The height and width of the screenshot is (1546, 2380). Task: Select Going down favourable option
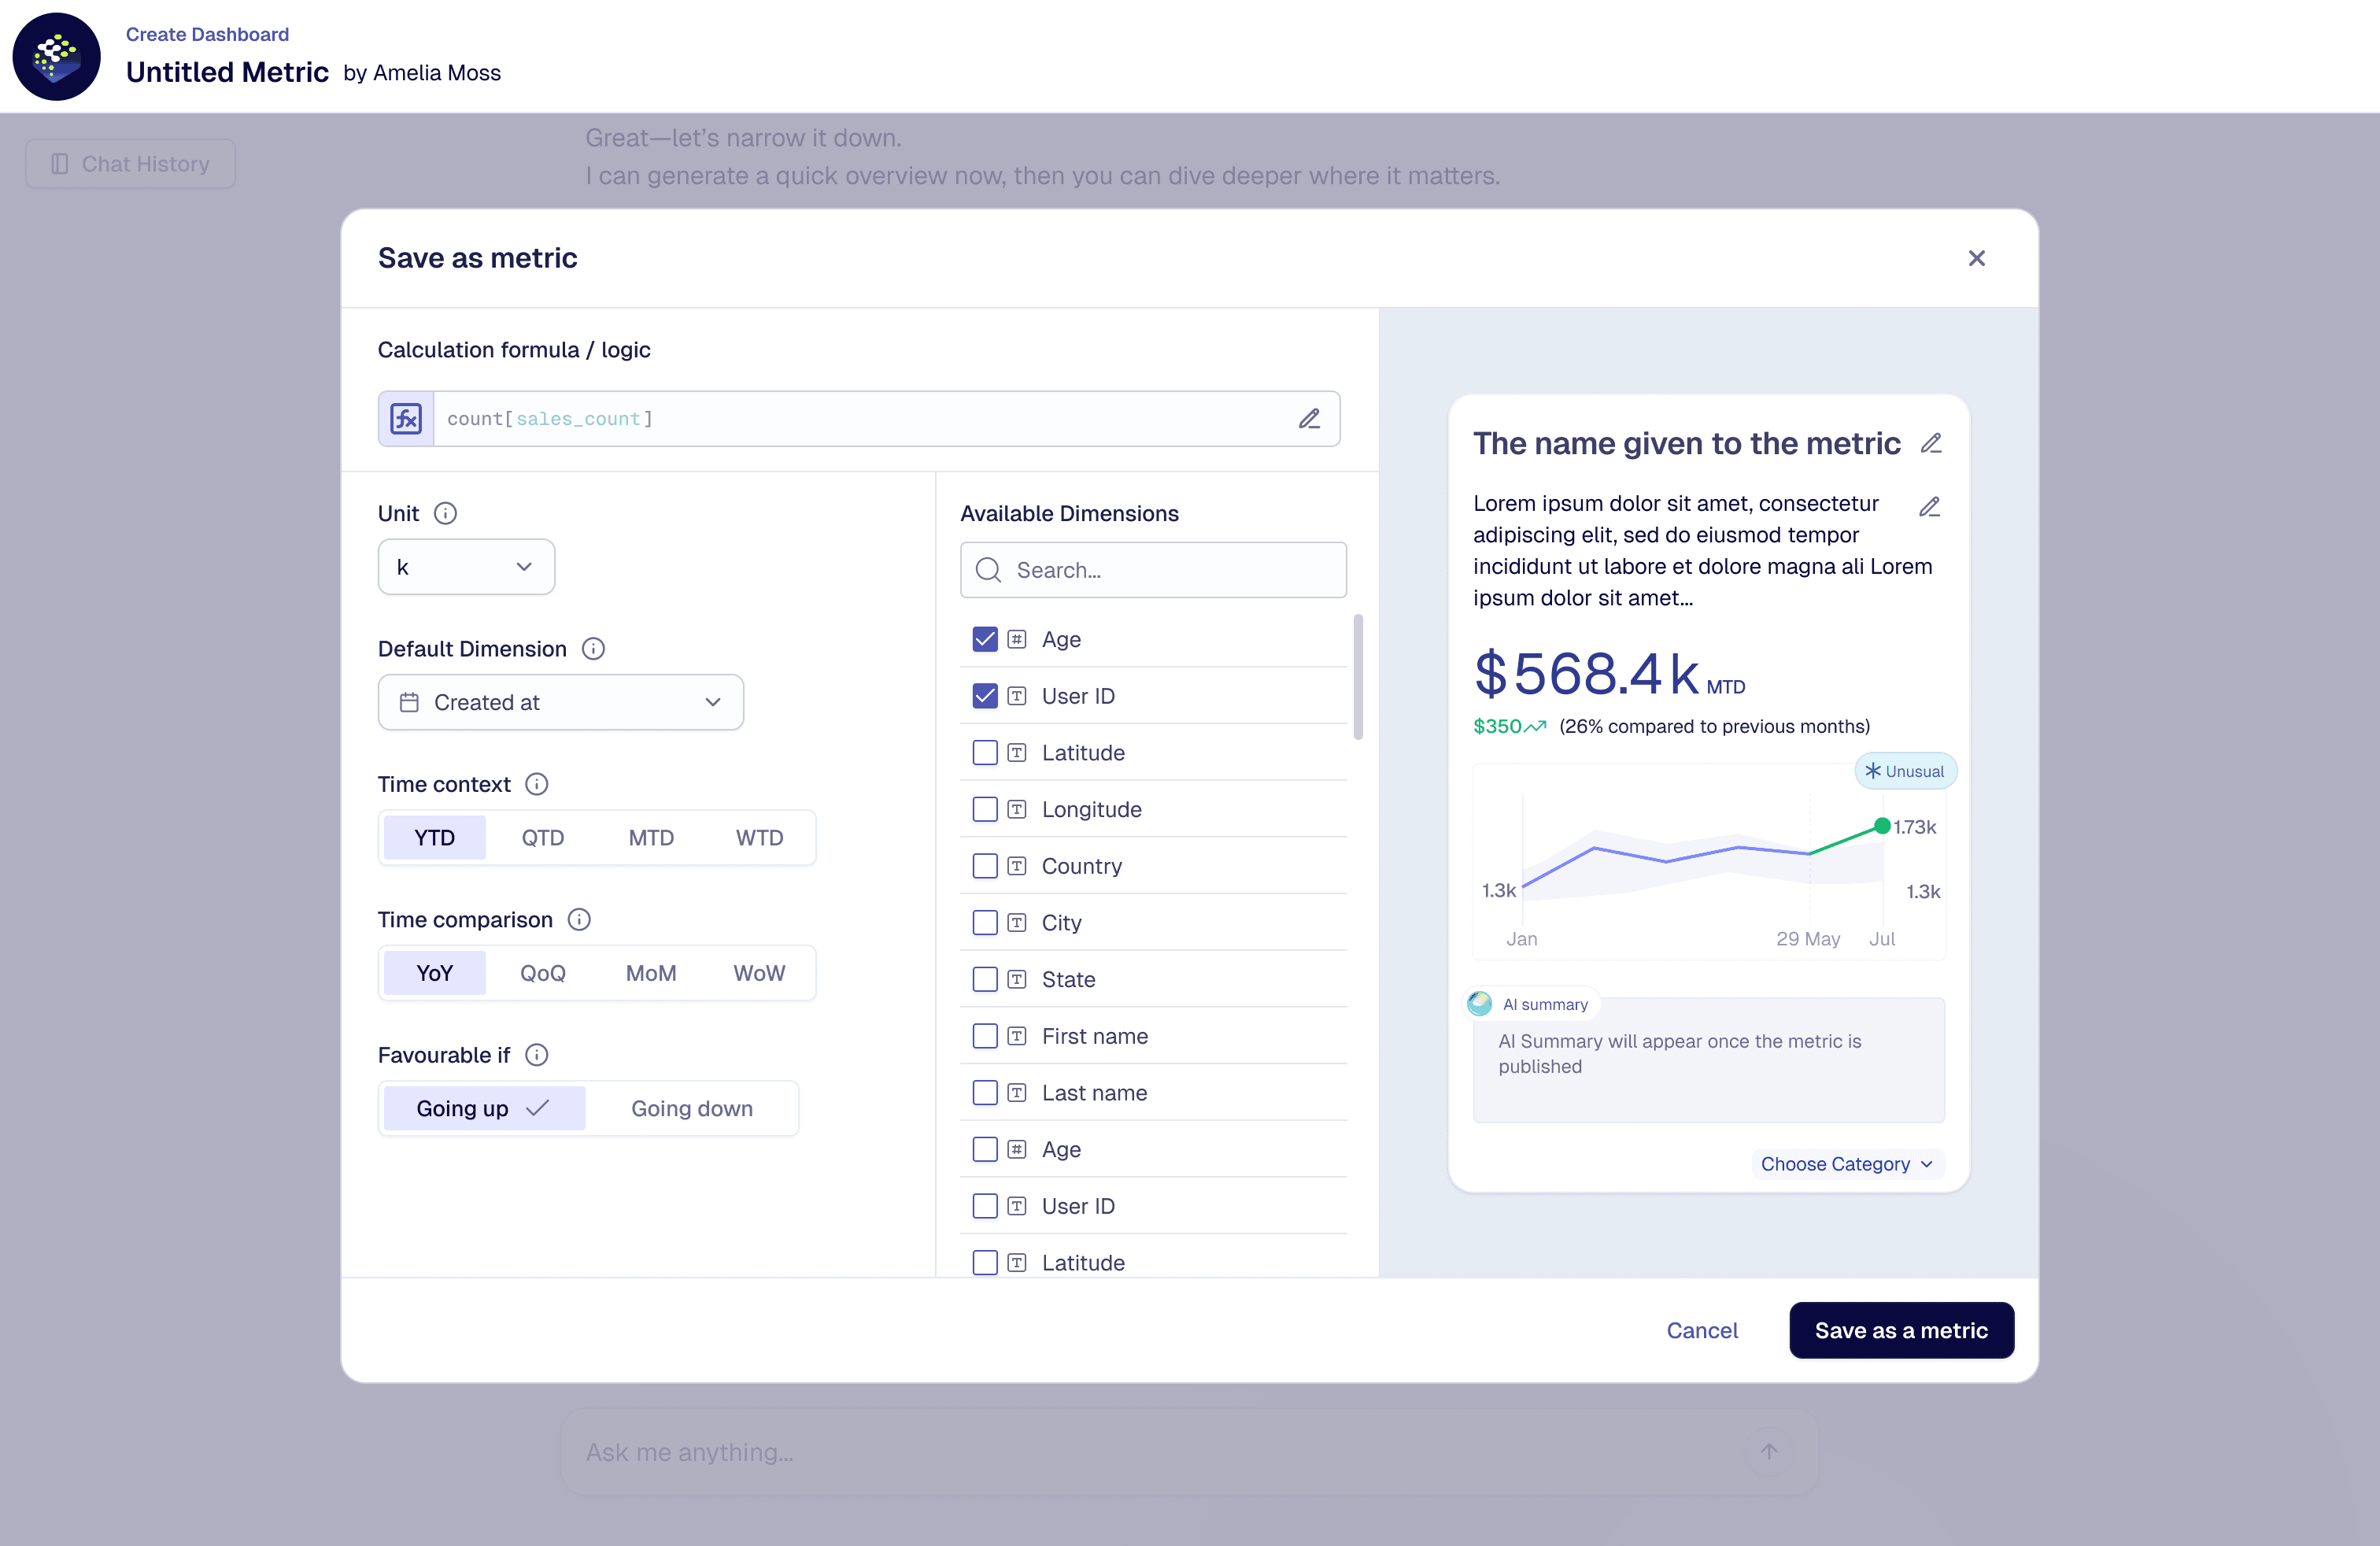point(692,1108)
